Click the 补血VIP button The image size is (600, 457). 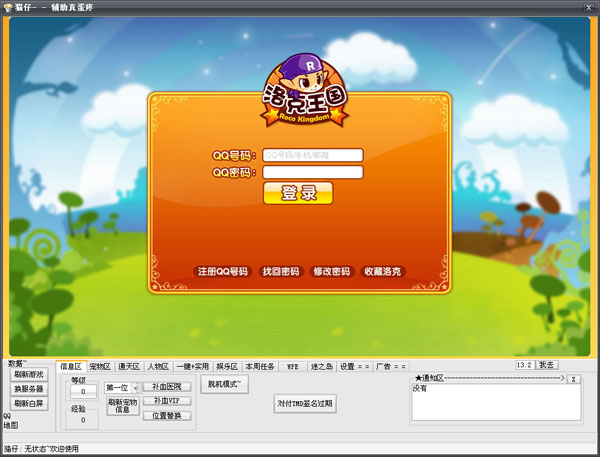click(x=167, y=401)
